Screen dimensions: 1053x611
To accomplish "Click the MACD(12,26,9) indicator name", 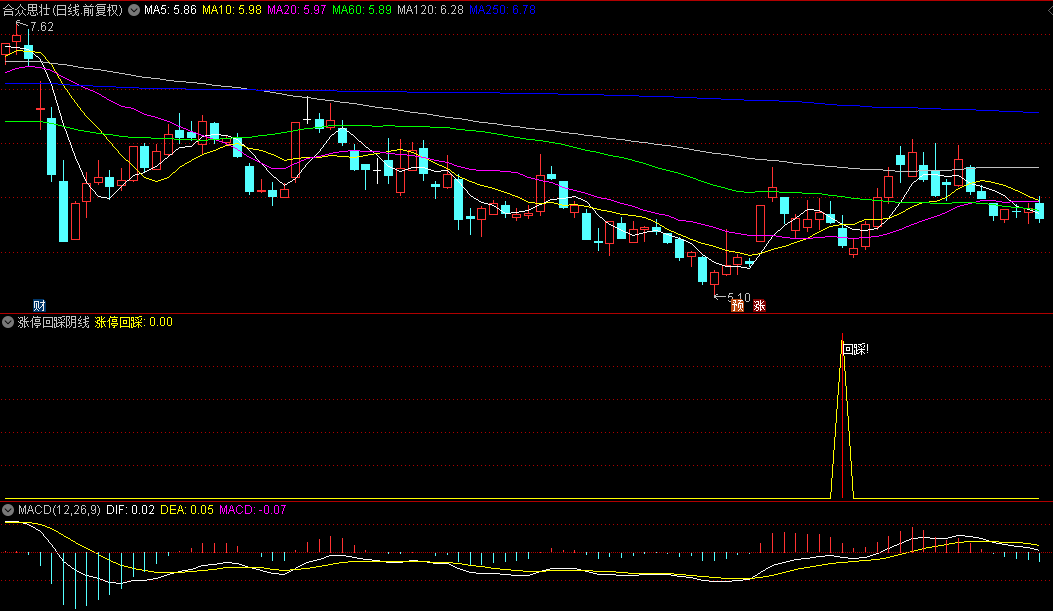I will pyautogui.click(x=59, y=510).
